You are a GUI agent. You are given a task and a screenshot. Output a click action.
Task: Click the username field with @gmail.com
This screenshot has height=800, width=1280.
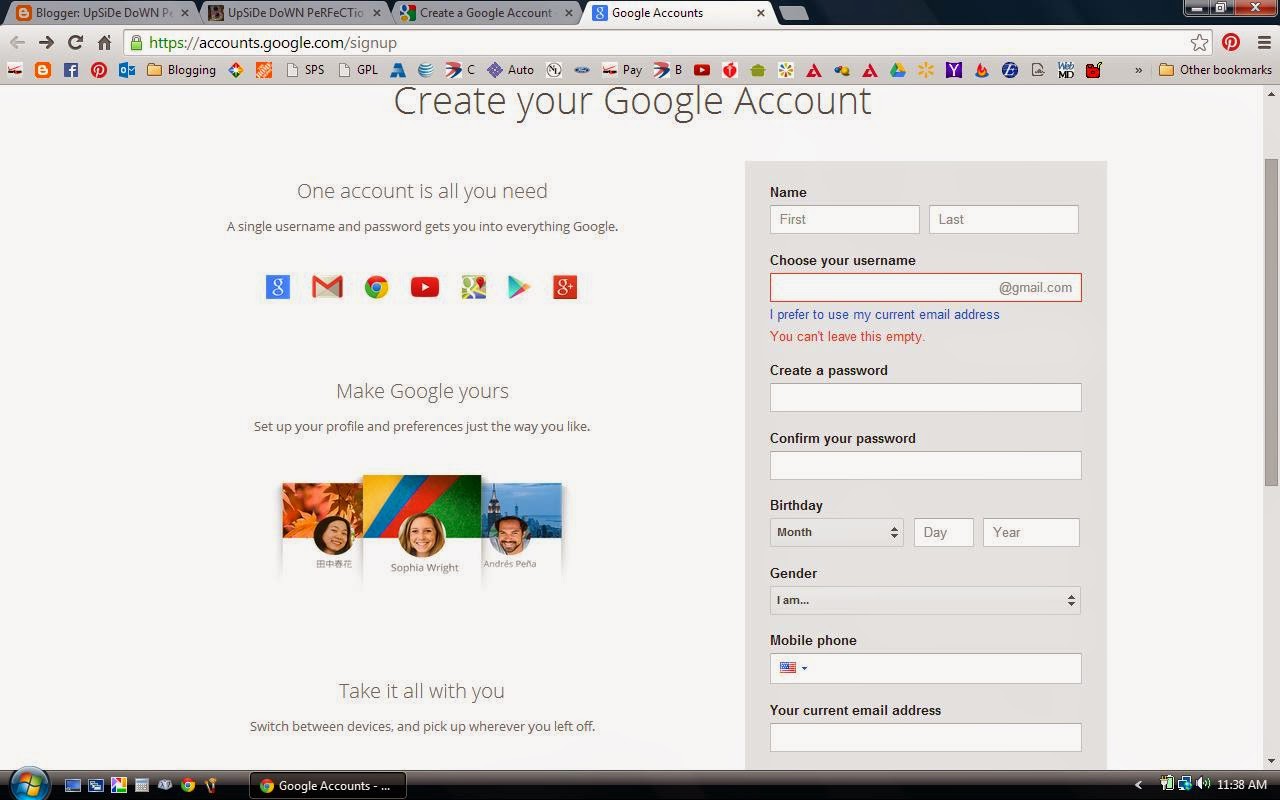click(925, 287)
